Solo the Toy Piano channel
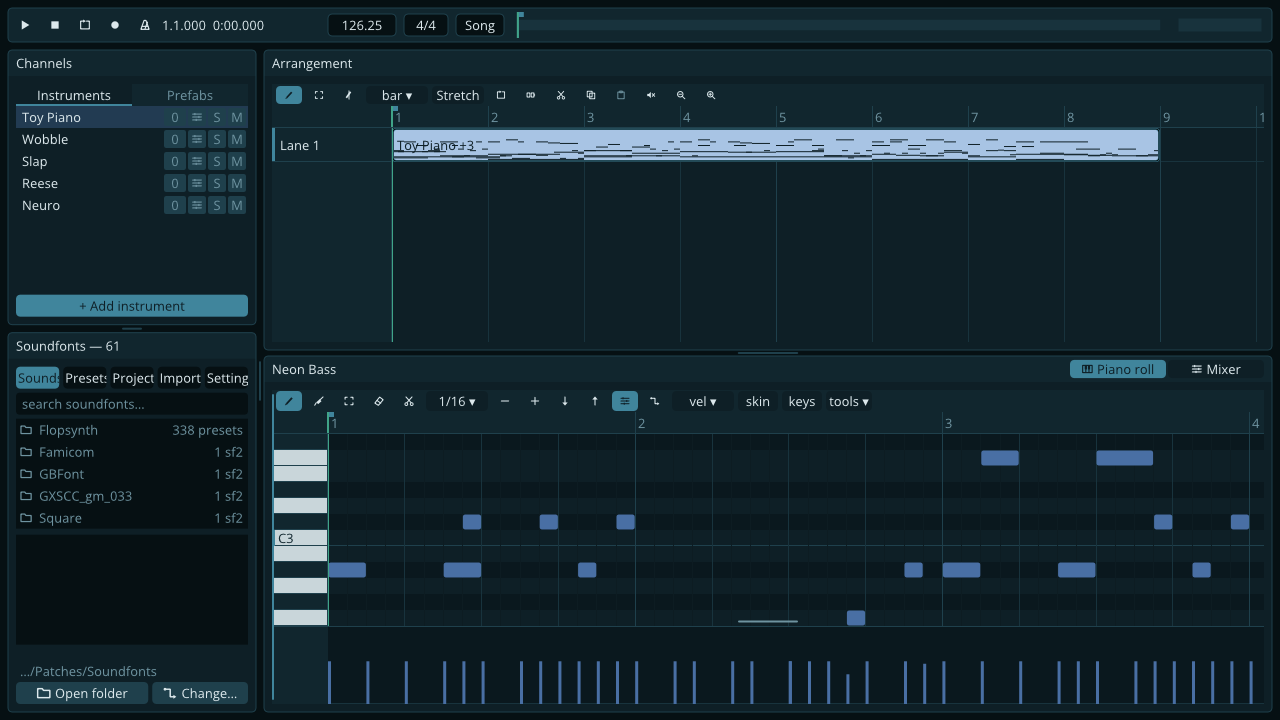This screenshot has height=720, width=1280. click(x=217, y=117)
